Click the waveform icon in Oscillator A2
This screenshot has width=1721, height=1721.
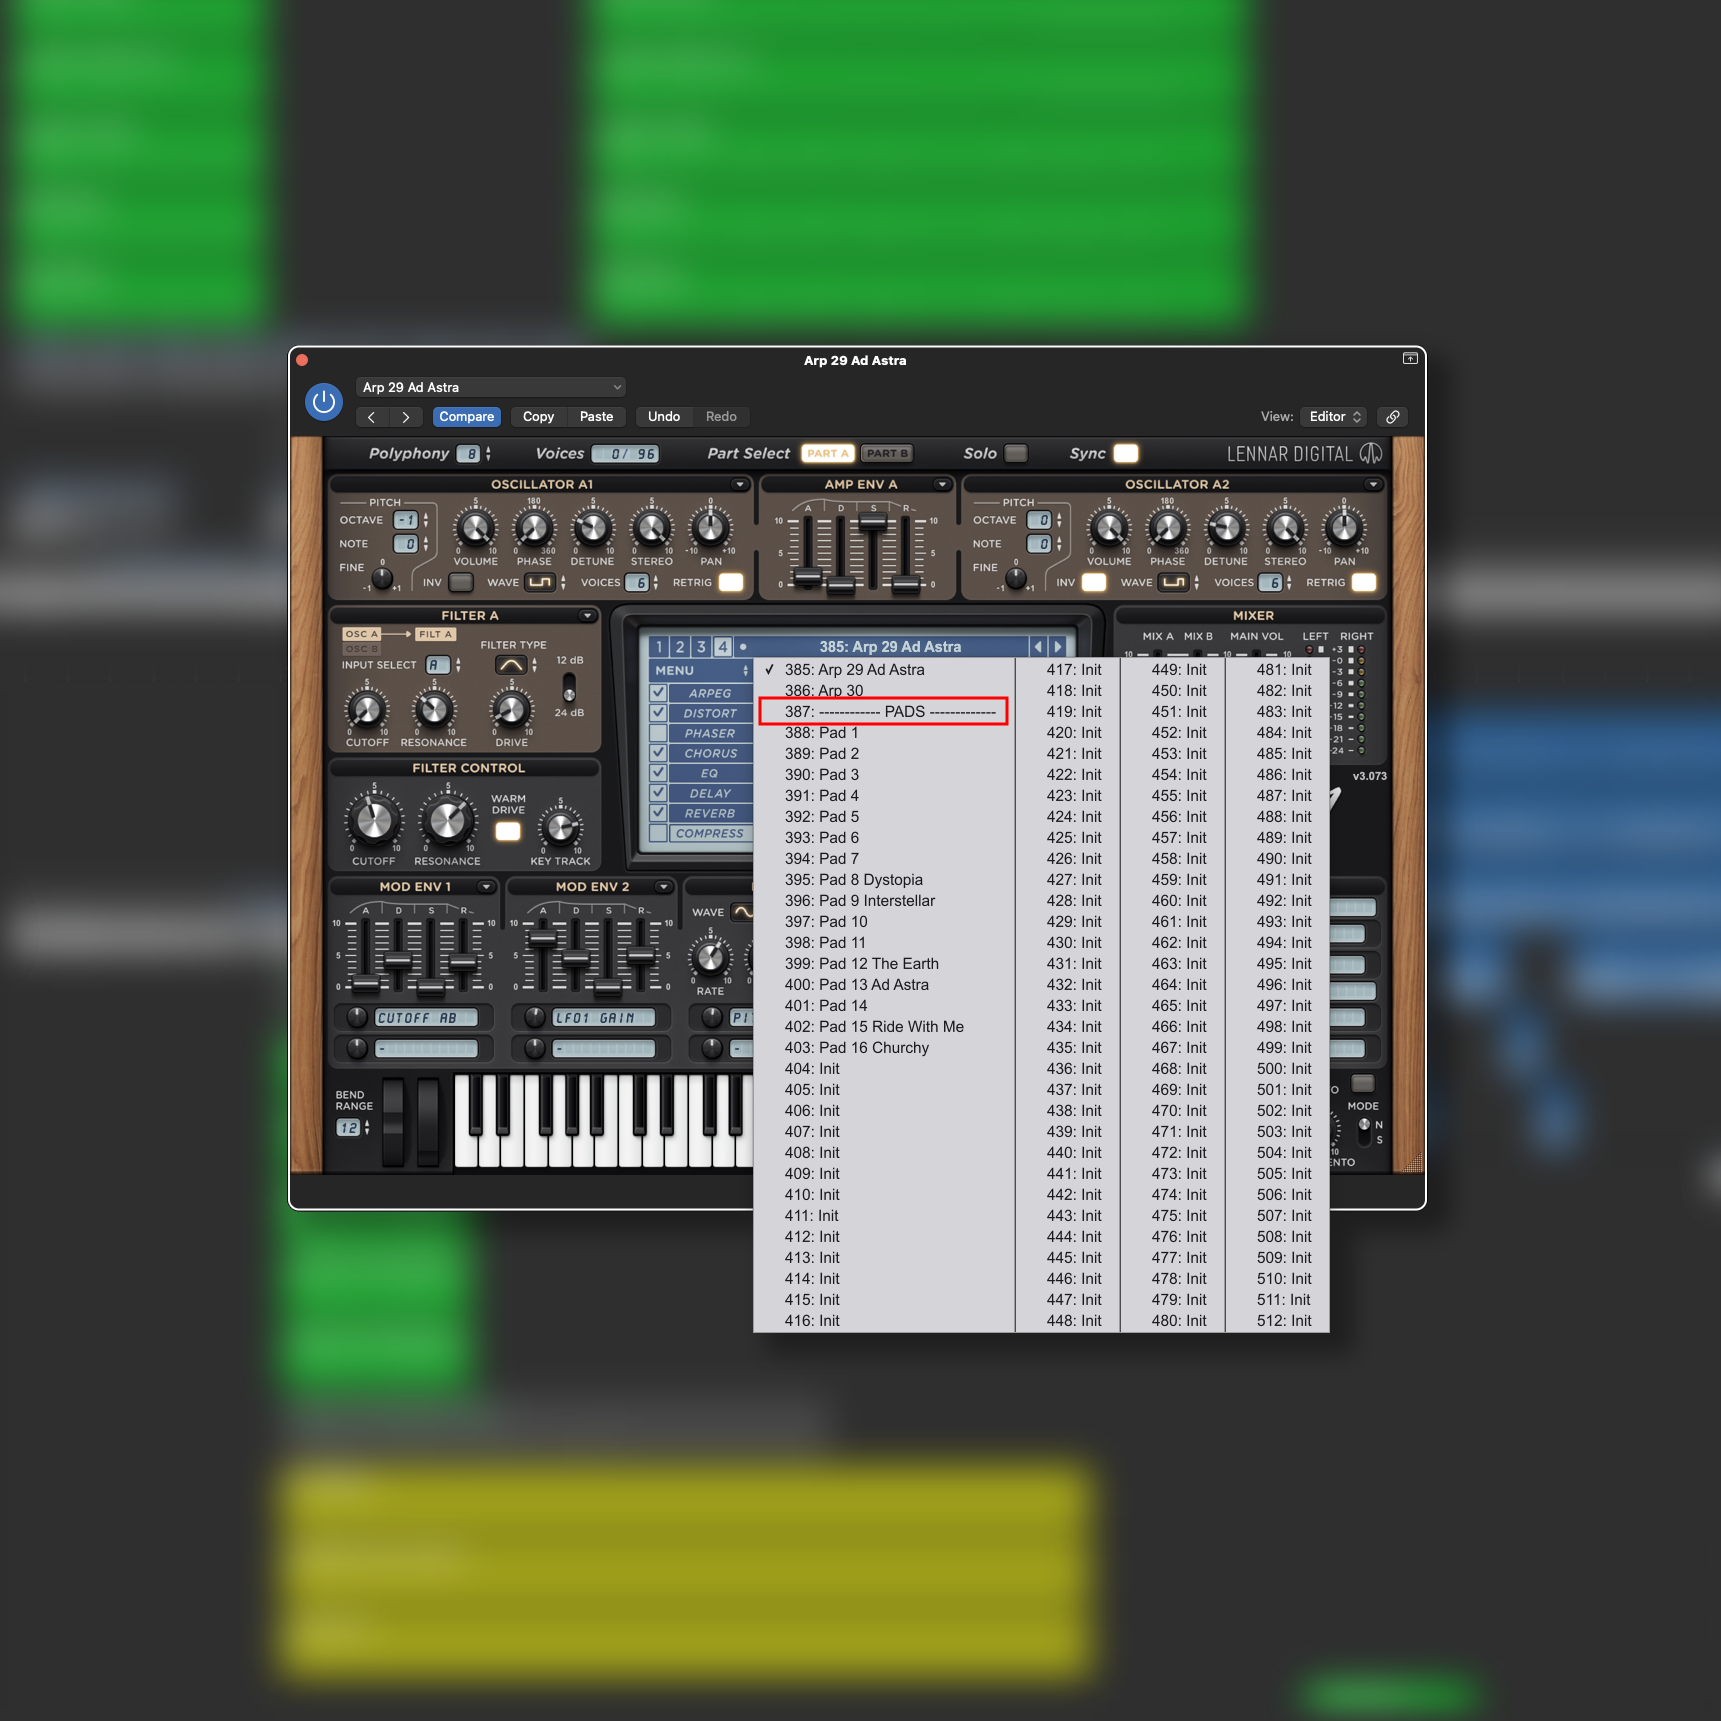point(1172,582)
